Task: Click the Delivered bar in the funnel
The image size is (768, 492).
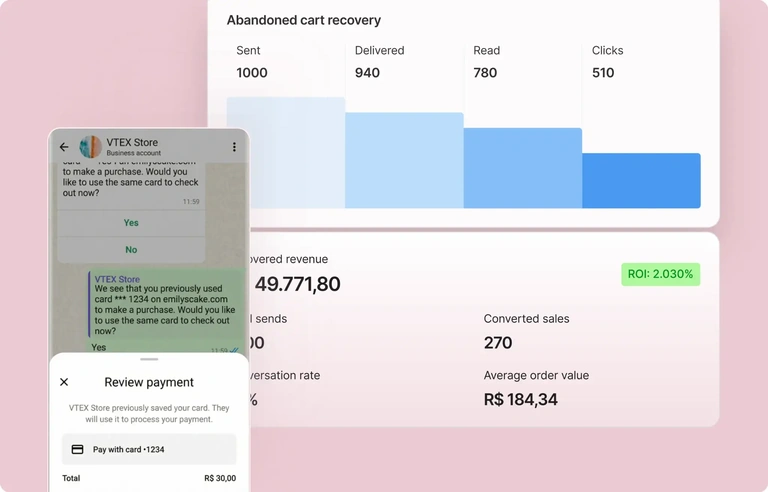Action: click(x=405, y=160)
